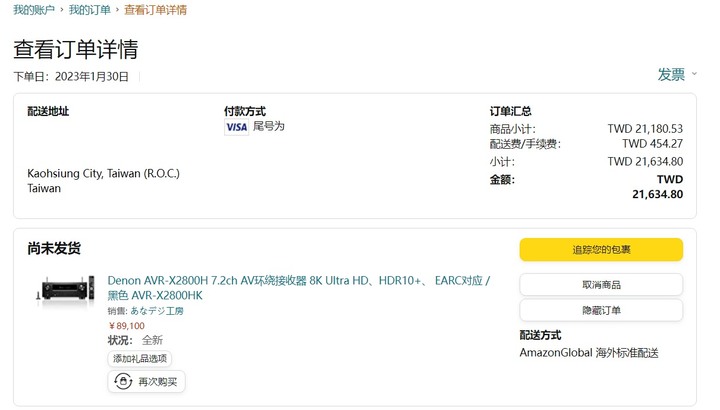This screenshot has height=410, width=720.
Task: Click the second breadcrumb separator arrow
Action: point(117,10)
